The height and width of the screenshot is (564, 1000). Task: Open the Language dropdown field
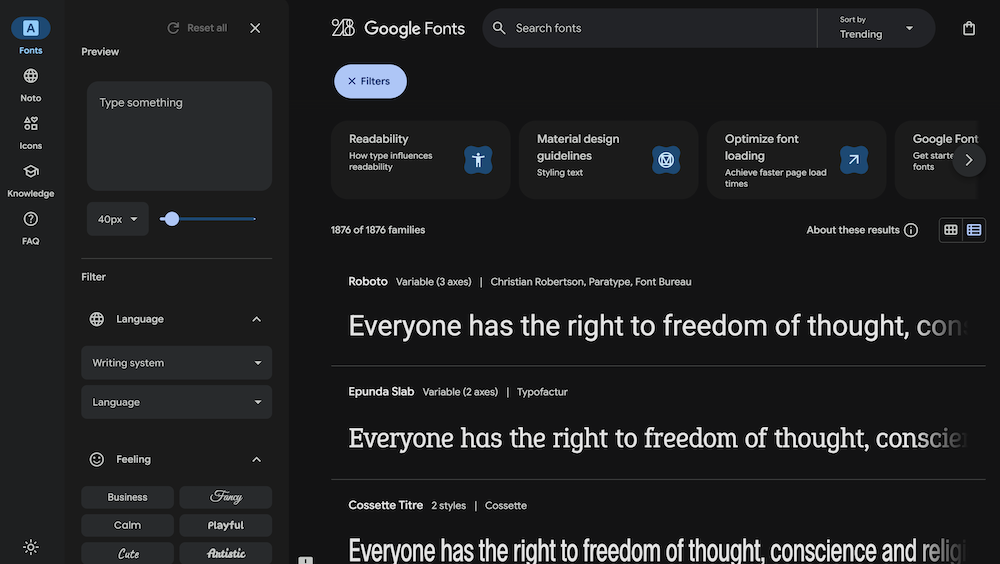pos(177,402)
